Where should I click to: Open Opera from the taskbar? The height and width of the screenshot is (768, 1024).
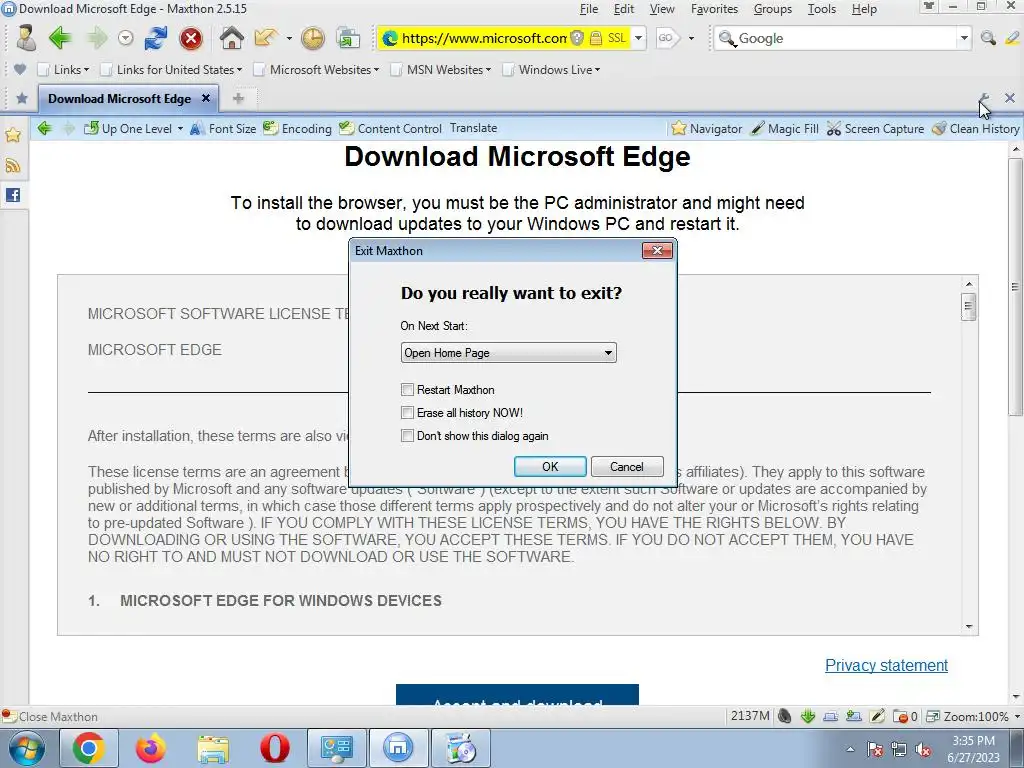pyautogui.click(x=275, y=748)
